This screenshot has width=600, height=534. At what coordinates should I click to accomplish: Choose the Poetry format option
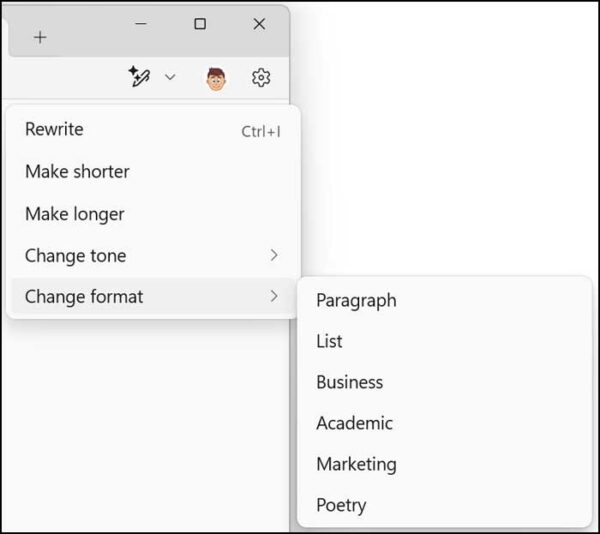tap(341, 505)
